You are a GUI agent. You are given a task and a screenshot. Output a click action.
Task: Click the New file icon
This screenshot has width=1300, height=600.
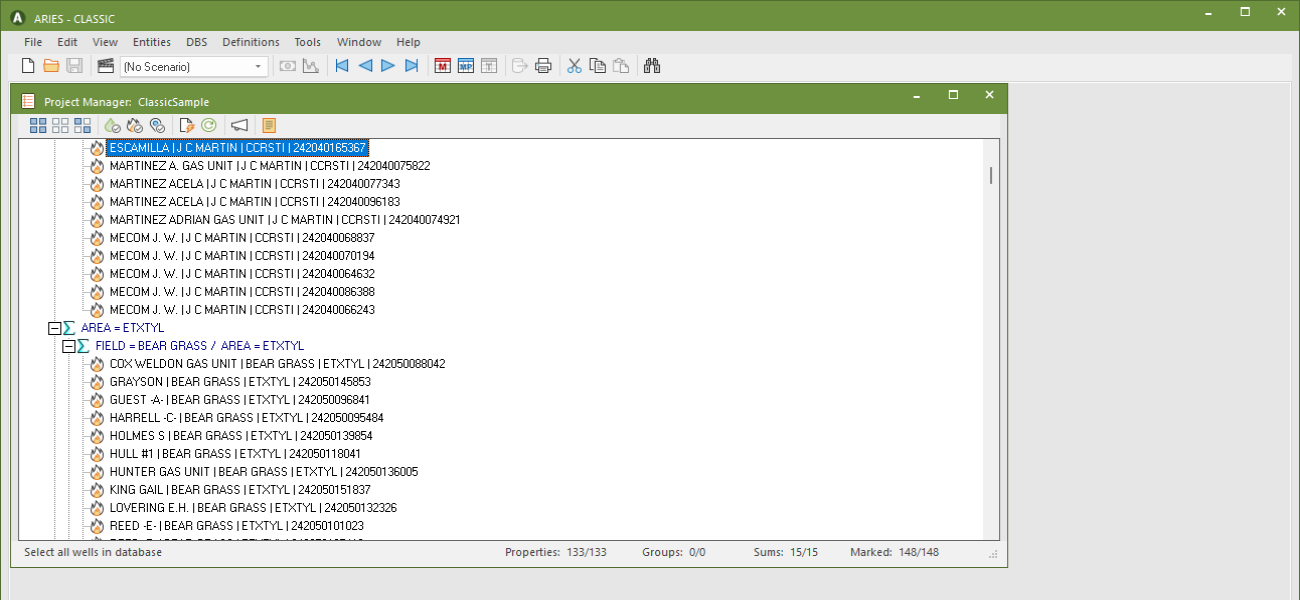tap(29, 66)
